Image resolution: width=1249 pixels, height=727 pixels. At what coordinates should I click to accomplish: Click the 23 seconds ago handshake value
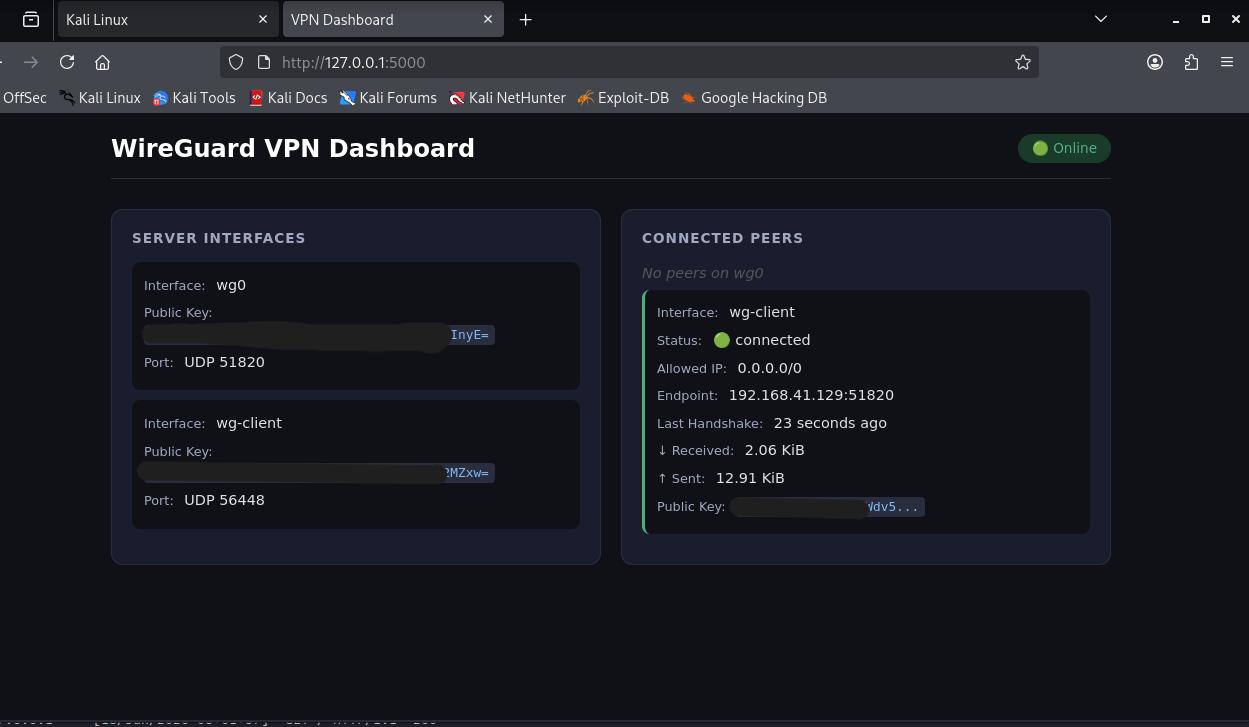click(830, 423)
